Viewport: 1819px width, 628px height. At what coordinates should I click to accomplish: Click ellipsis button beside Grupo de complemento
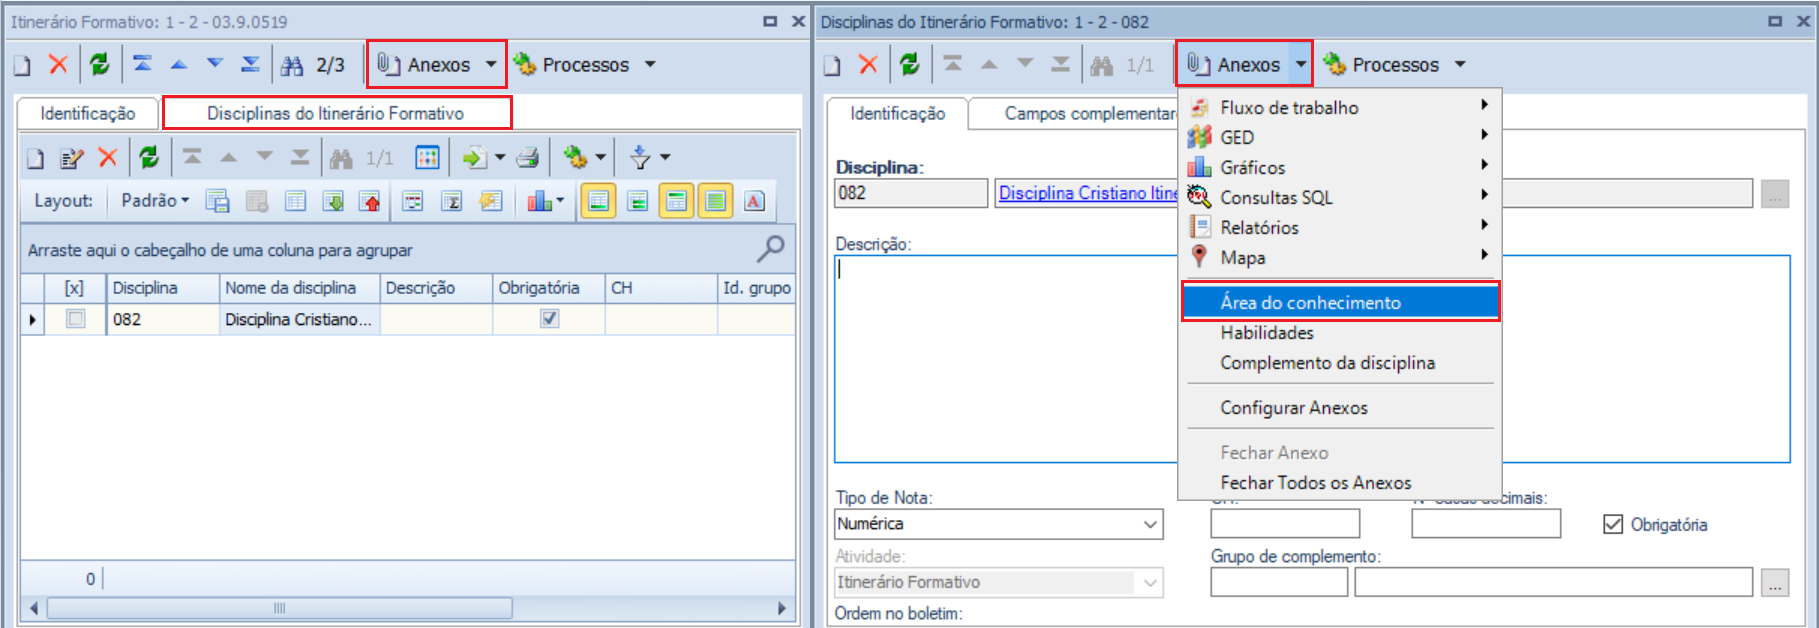point(1775,582)
